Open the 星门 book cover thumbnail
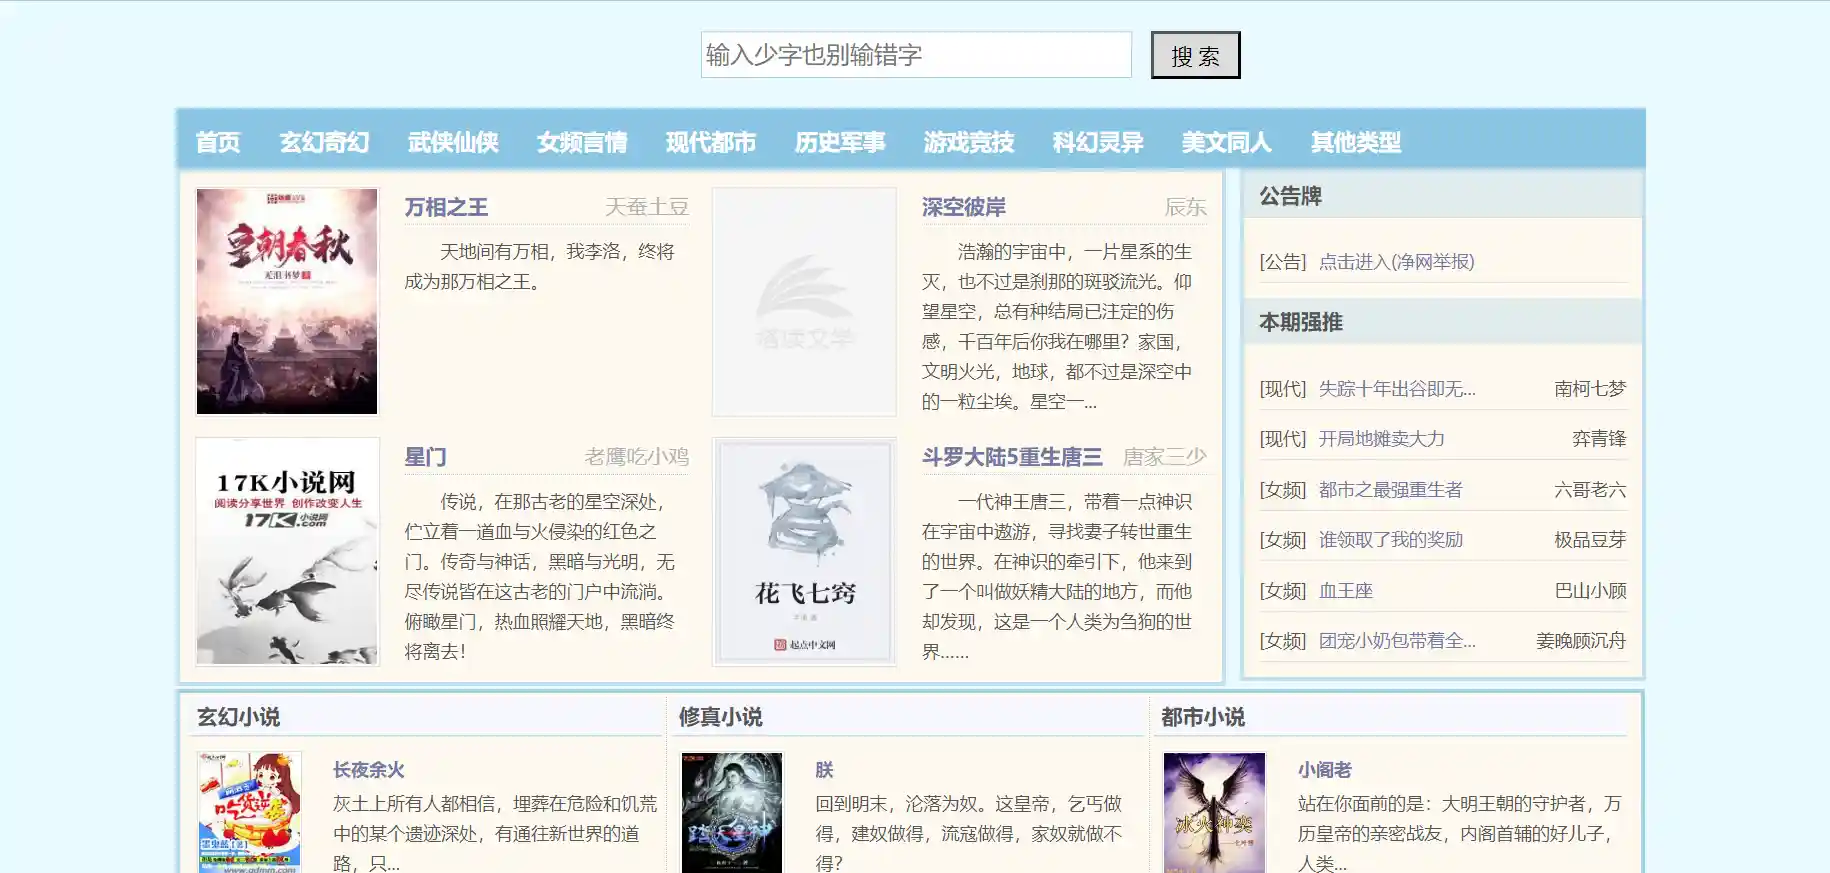Viewport: 1830px width, 873px height. click(287, 551)
